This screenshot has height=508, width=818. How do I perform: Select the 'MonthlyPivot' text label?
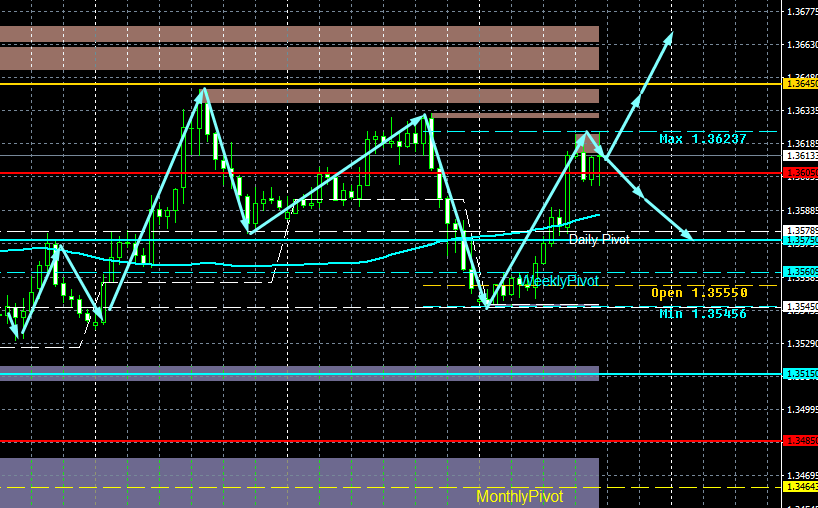point(520,496)
